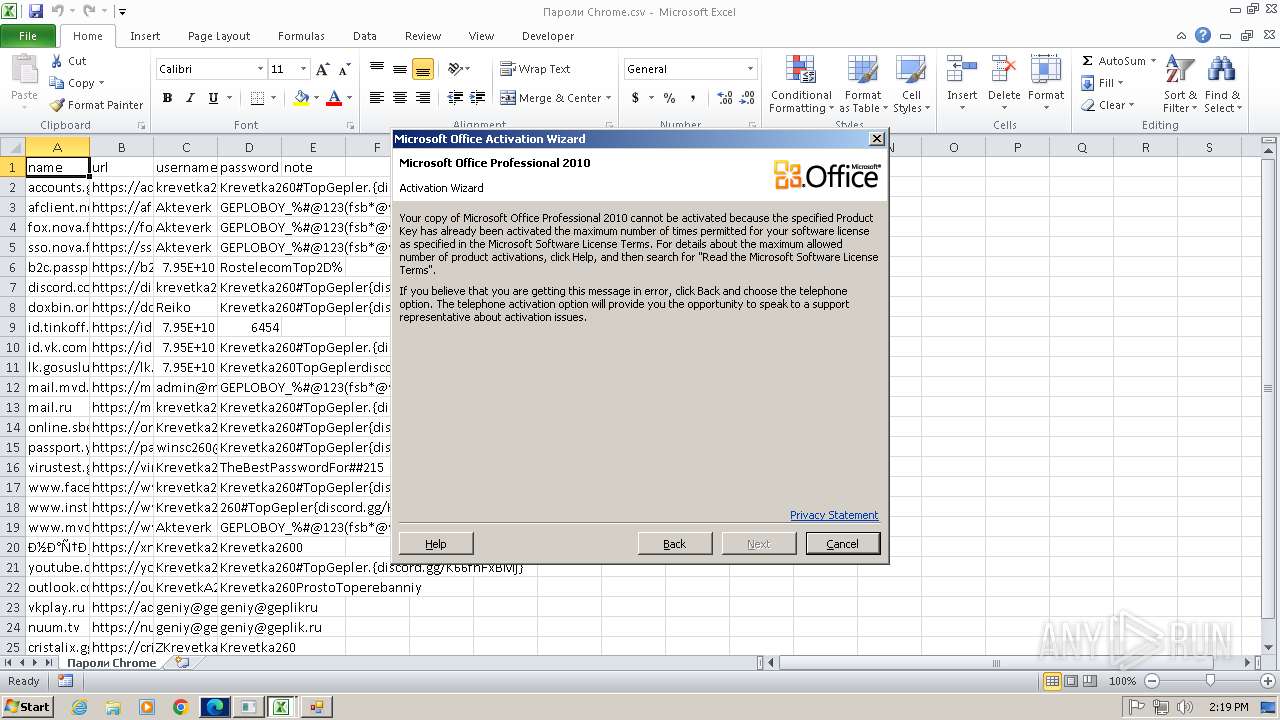Open the File tab
The height and width of the screenshot is (720, 1280).
(28, 36)
